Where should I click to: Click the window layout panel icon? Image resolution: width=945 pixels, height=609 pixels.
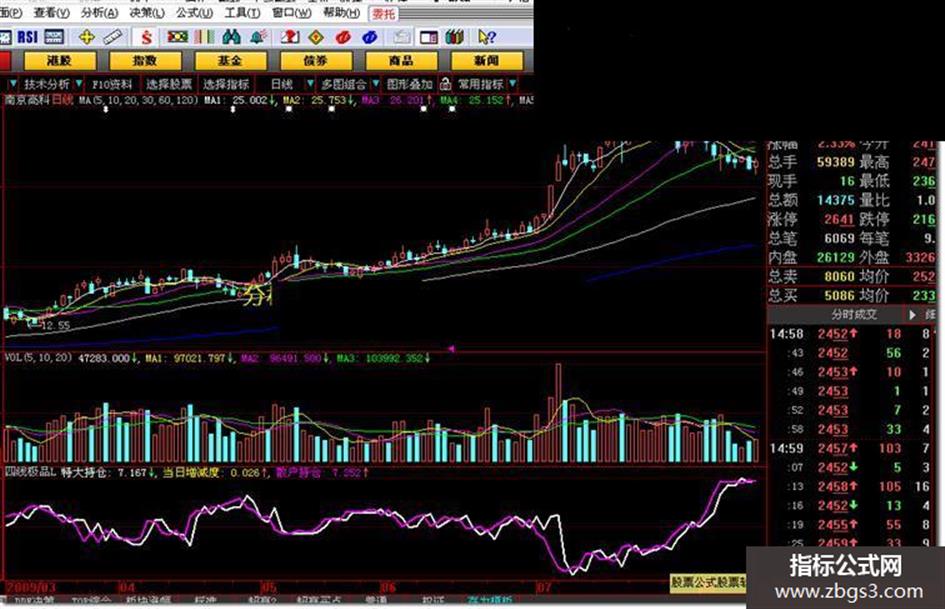pos(429,37)
